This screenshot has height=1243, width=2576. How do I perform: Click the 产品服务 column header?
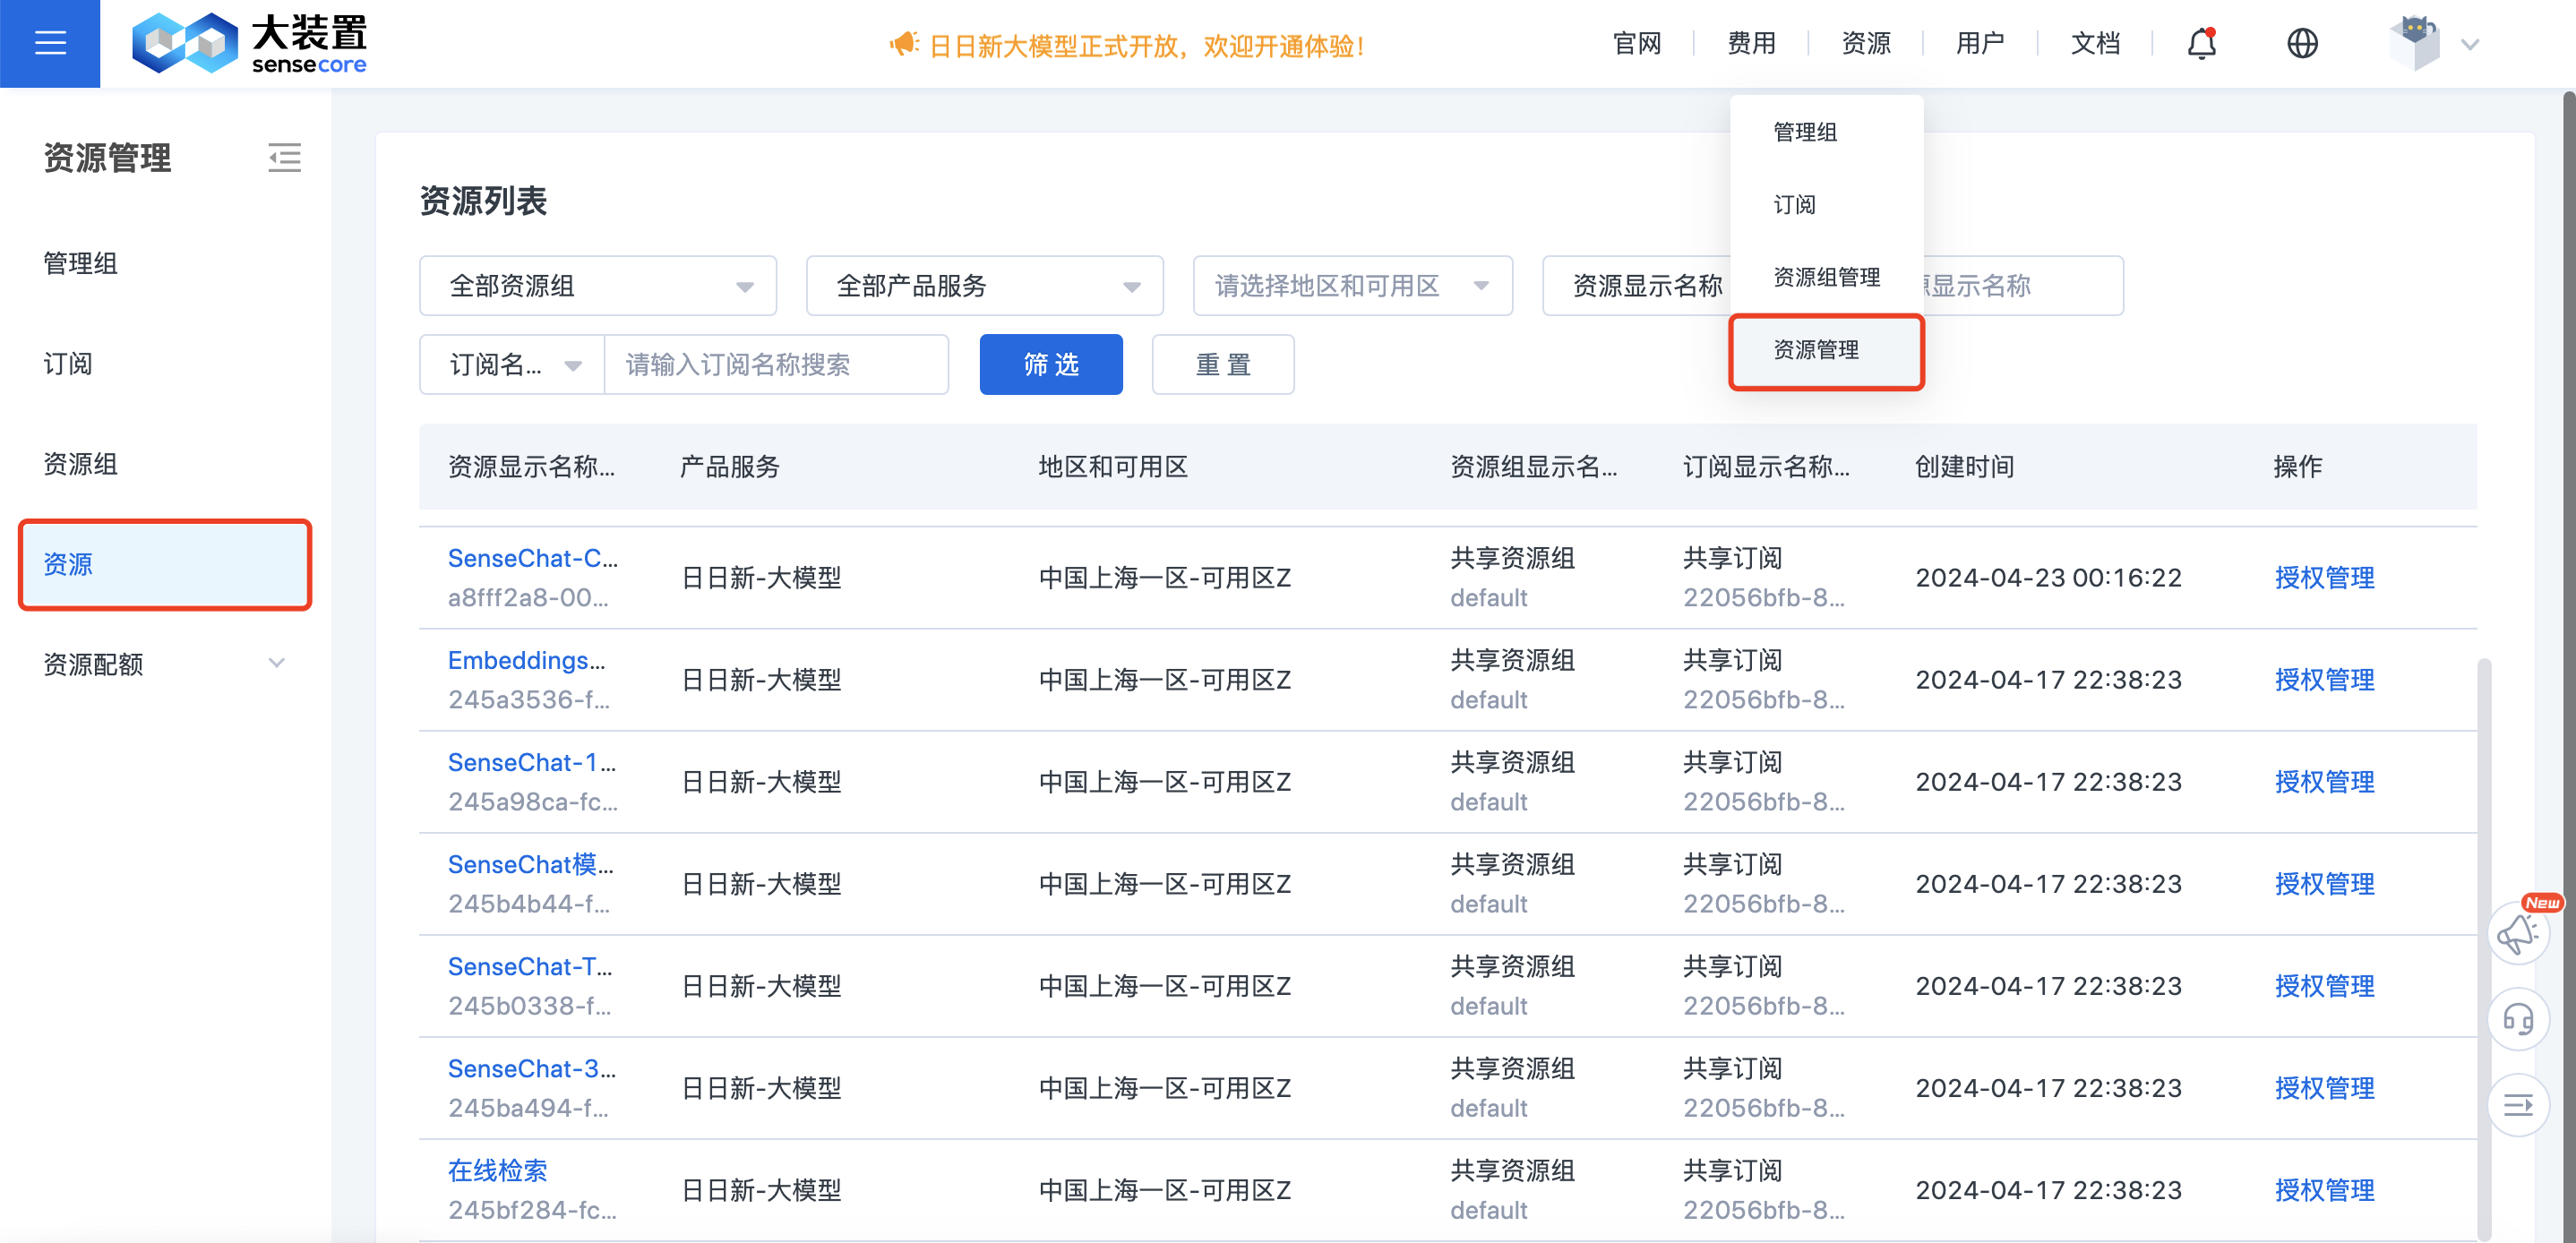pyautogui.click(x=730, y=467)
